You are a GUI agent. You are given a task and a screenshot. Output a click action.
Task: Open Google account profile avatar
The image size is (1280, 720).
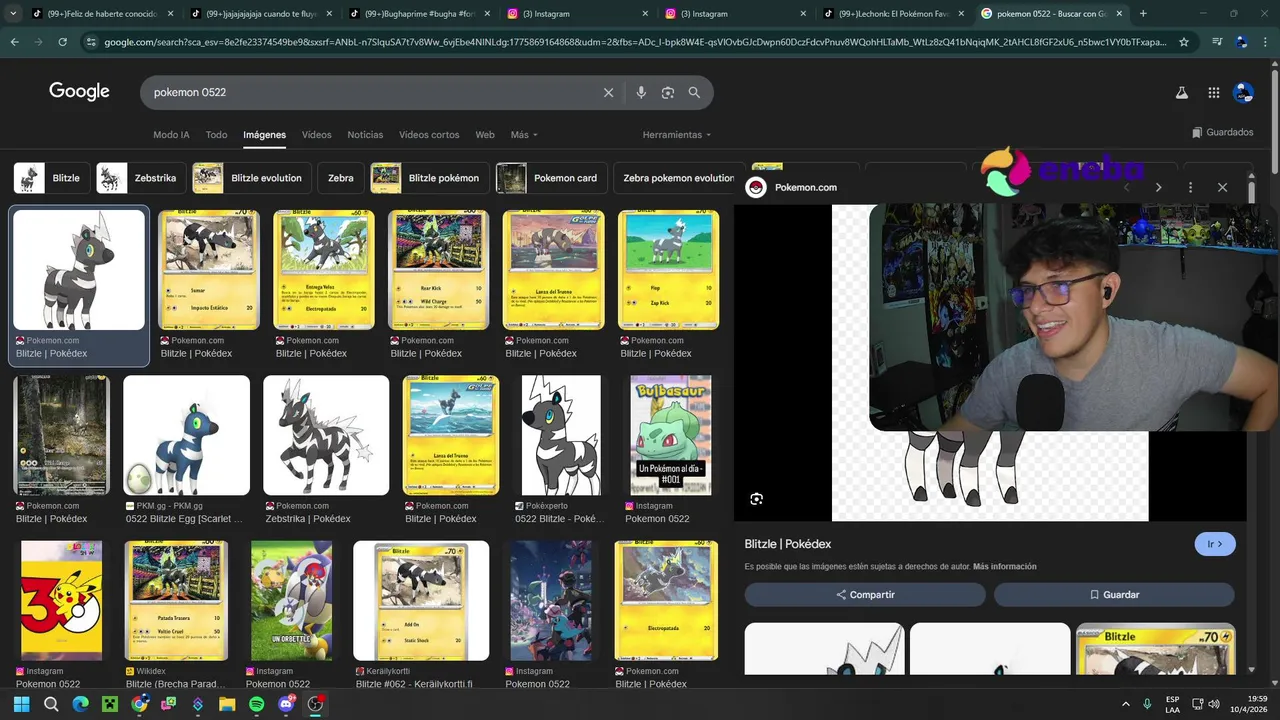pos(1243,92)
